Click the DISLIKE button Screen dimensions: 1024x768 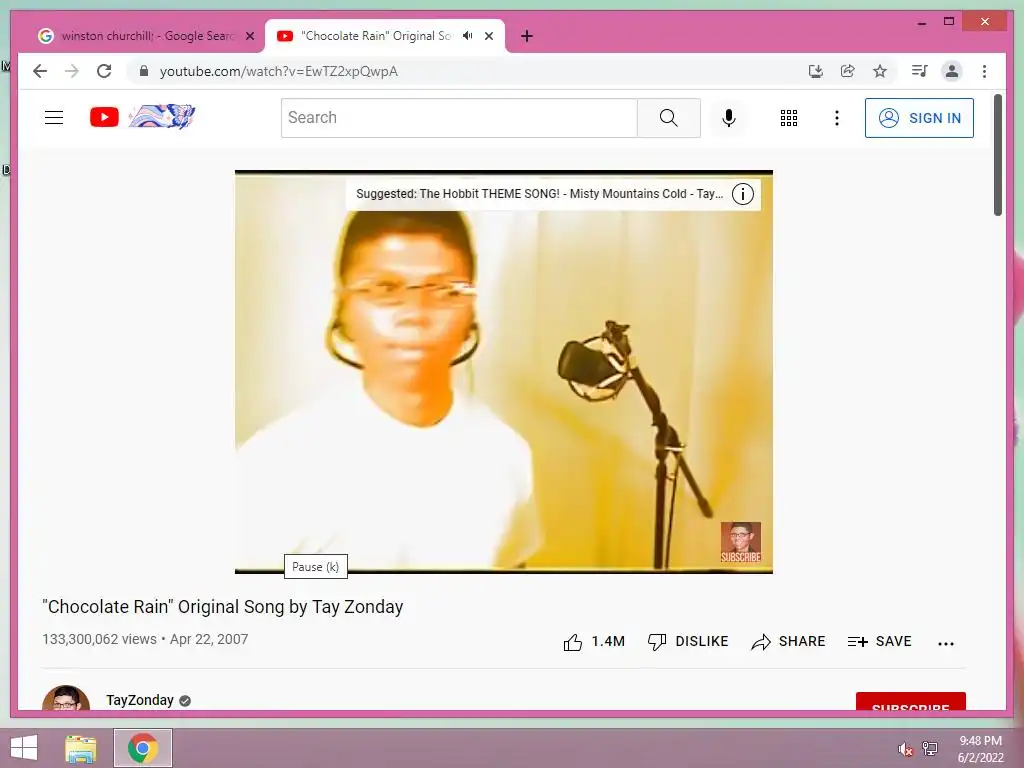tap(687, 642)
